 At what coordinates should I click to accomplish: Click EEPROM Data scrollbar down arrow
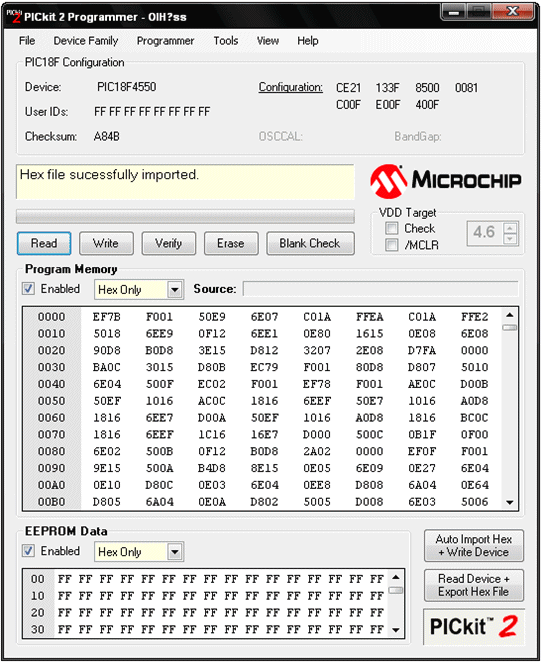coord(396,630)
